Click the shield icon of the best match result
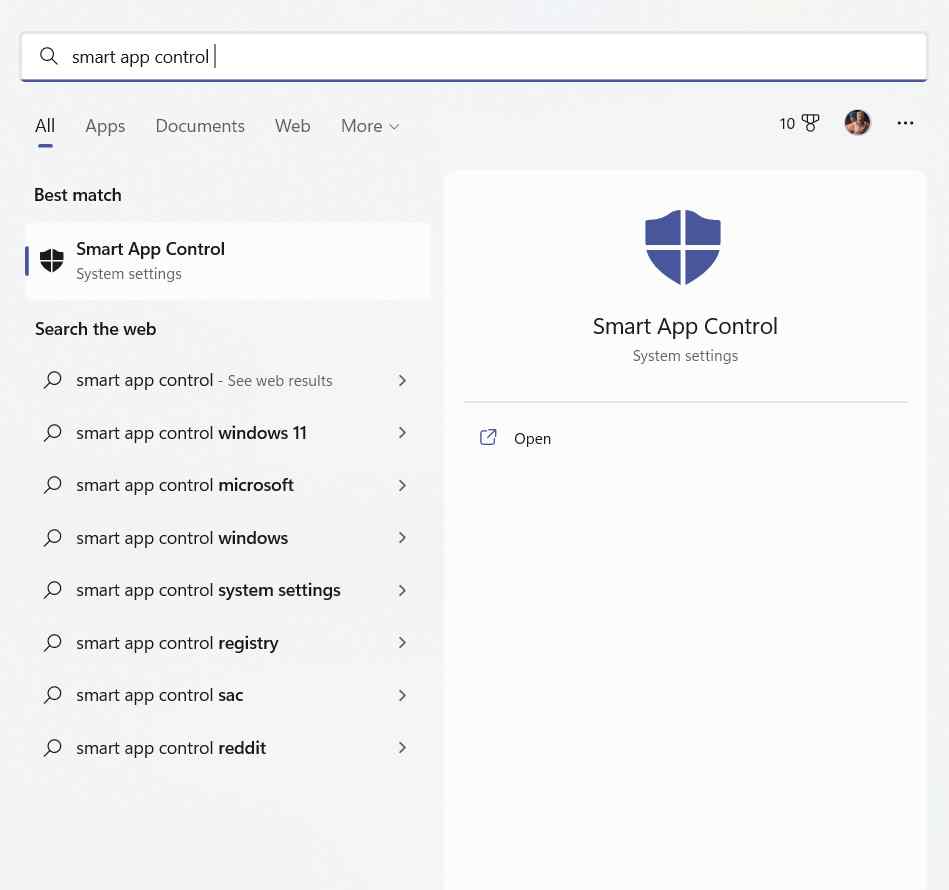This screenshot has width=949, height=890. click(x=51, y=261)
